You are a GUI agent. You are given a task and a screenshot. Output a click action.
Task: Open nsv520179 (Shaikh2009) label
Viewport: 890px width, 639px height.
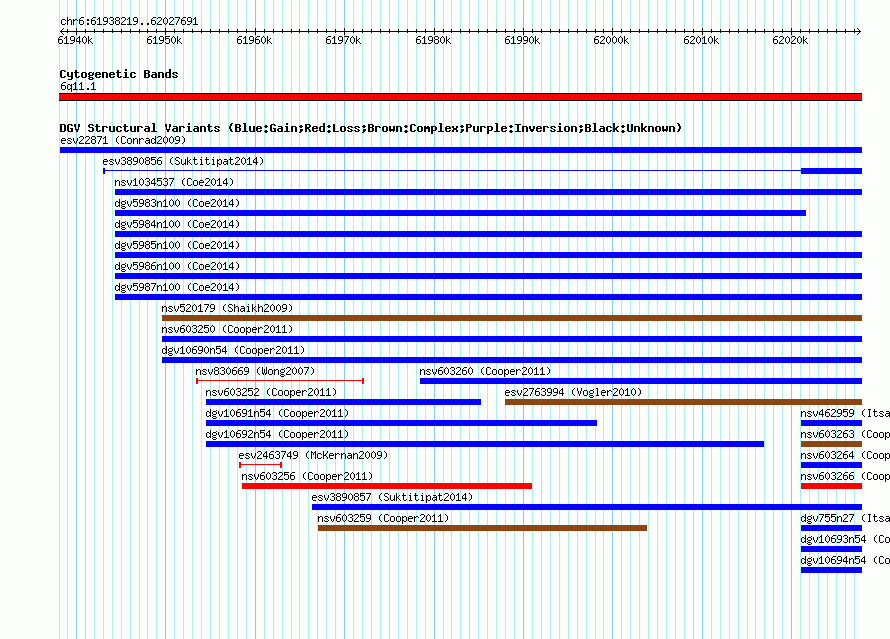point(227,308)
